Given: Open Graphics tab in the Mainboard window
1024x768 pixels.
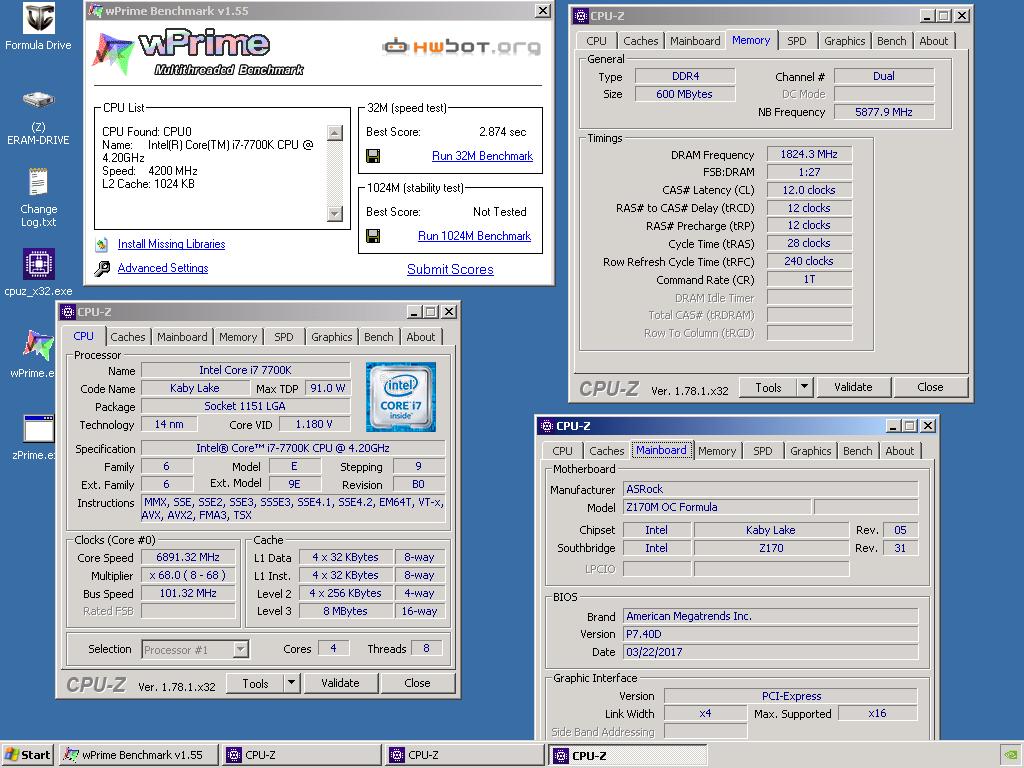Looking at the screenshot, I should 810,451.
